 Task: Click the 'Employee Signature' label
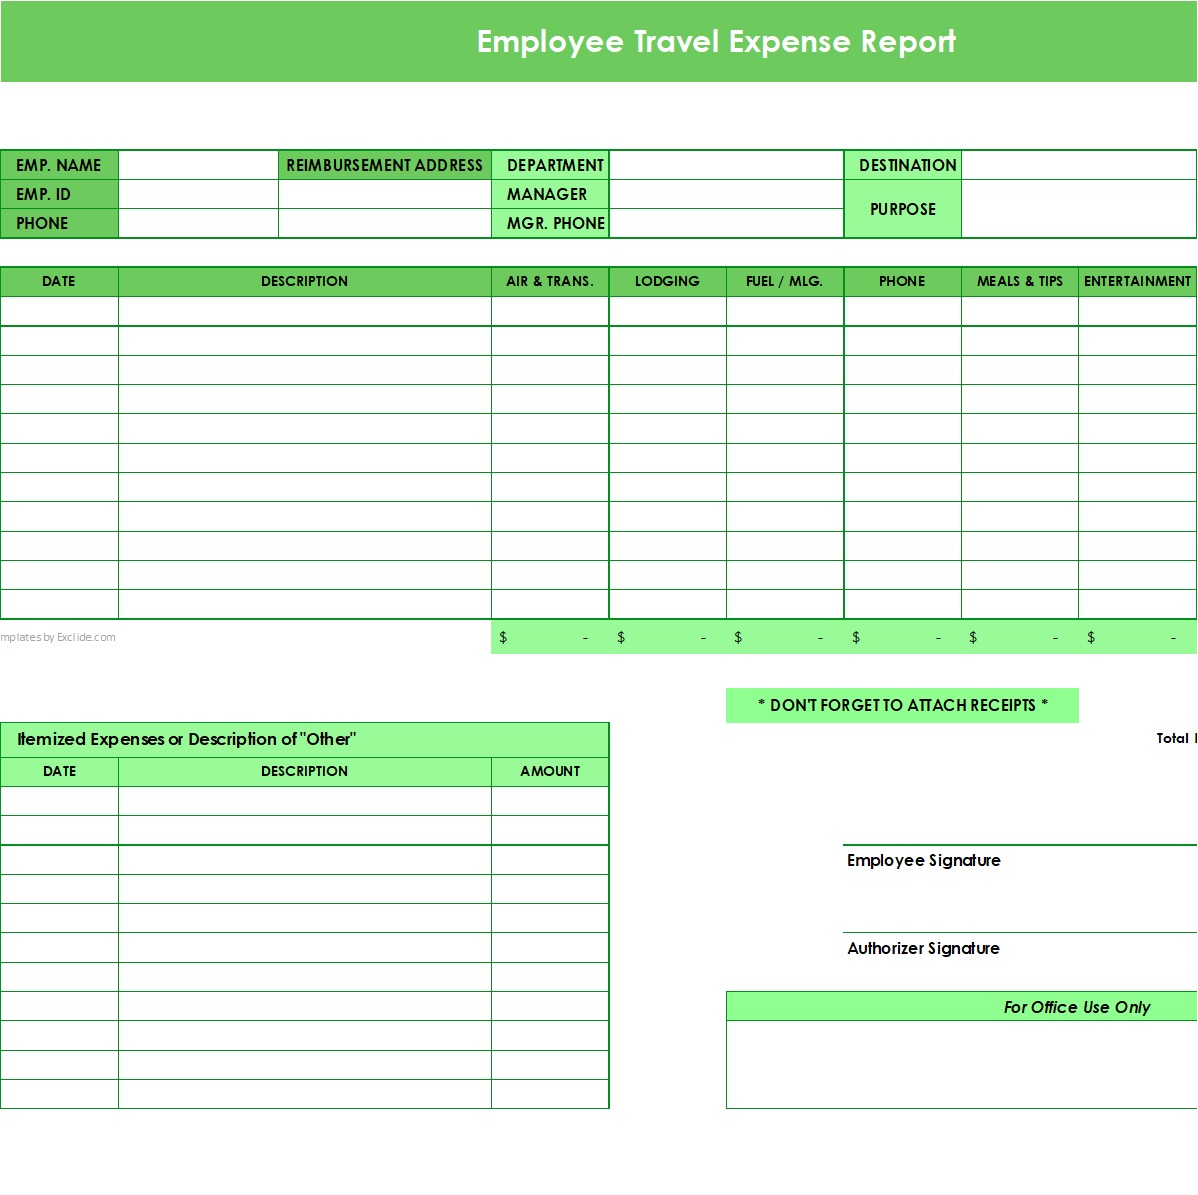click(x=924, y=860)
